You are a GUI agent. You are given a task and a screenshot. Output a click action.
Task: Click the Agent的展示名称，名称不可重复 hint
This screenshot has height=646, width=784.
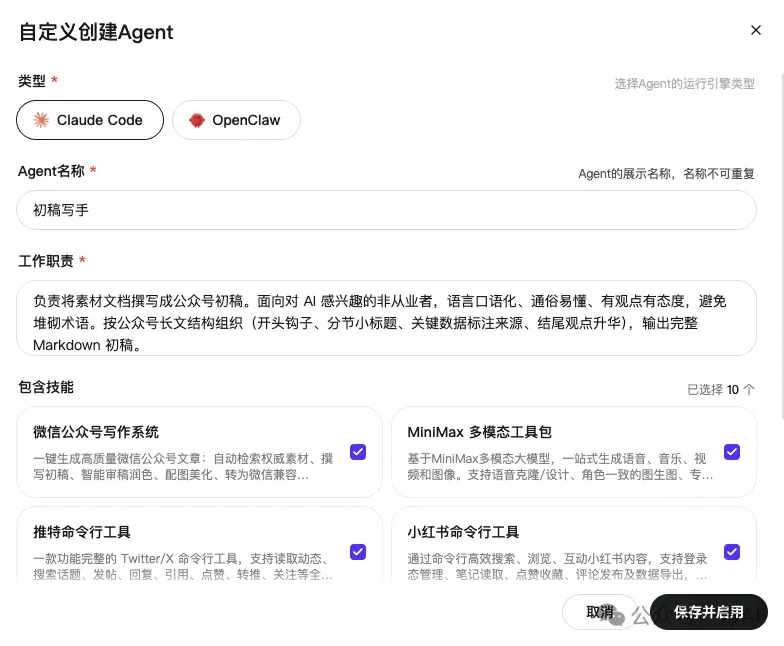(x=666, y=174)
